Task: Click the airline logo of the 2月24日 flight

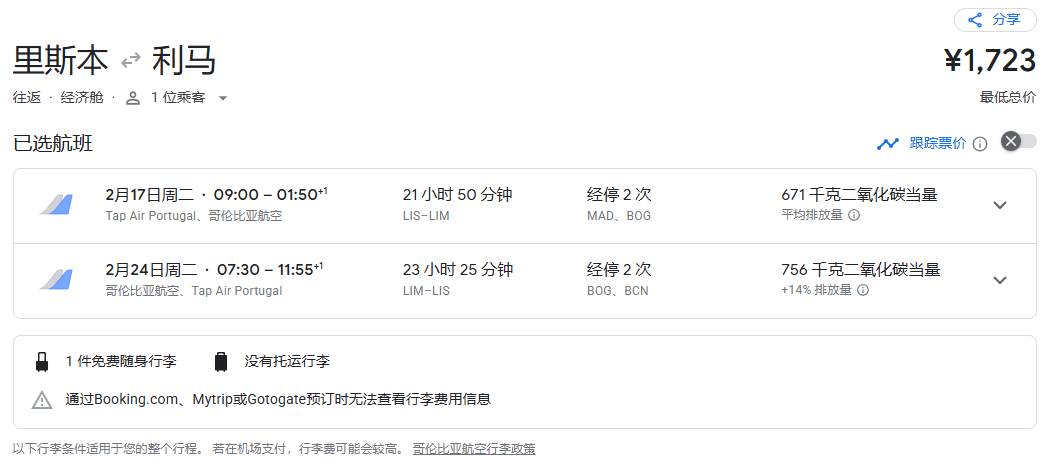Action: [x=56, y=279]
